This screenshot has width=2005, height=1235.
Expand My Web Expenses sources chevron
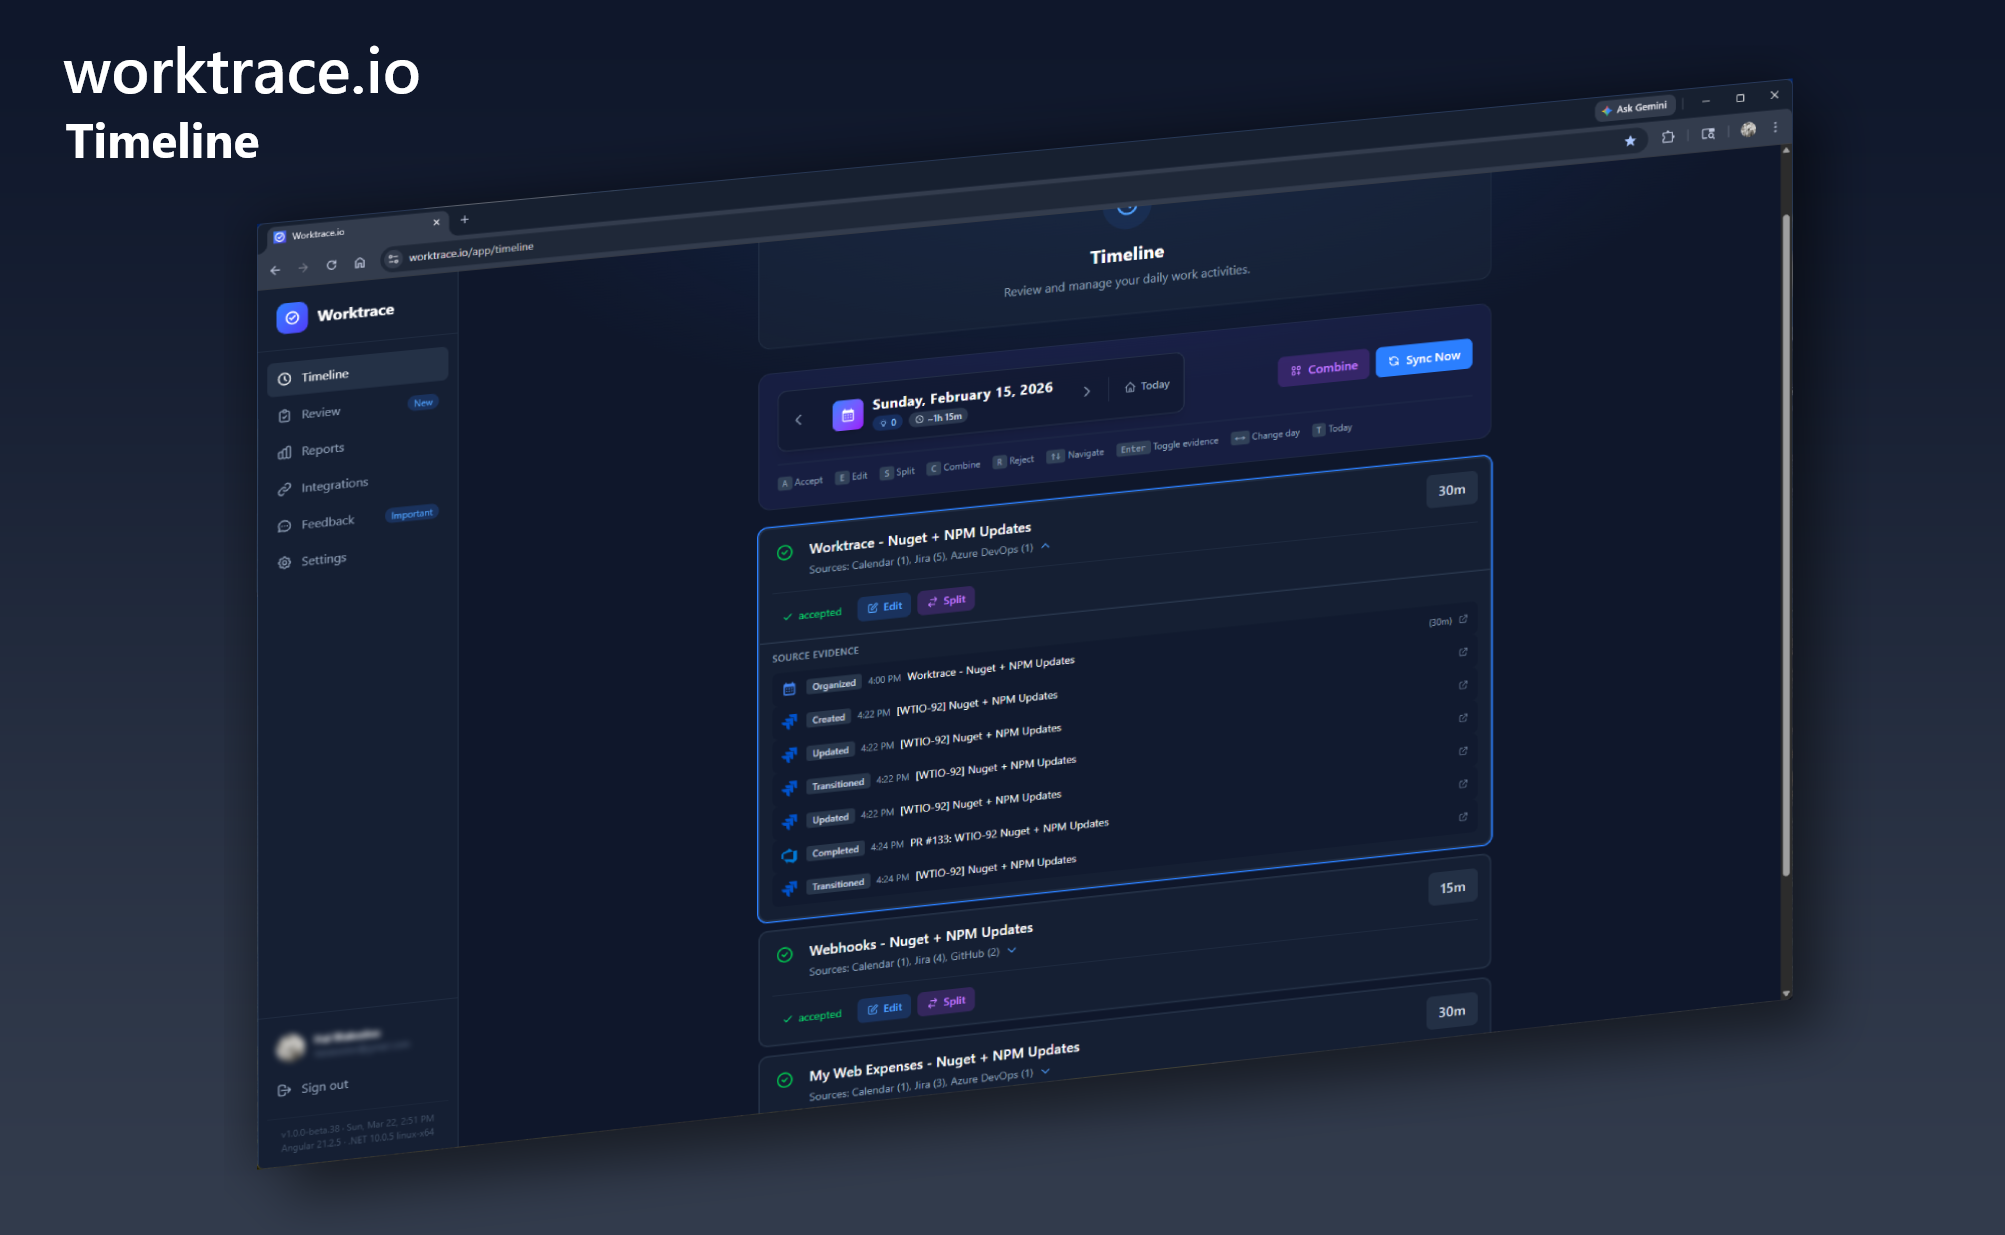1046,1071
